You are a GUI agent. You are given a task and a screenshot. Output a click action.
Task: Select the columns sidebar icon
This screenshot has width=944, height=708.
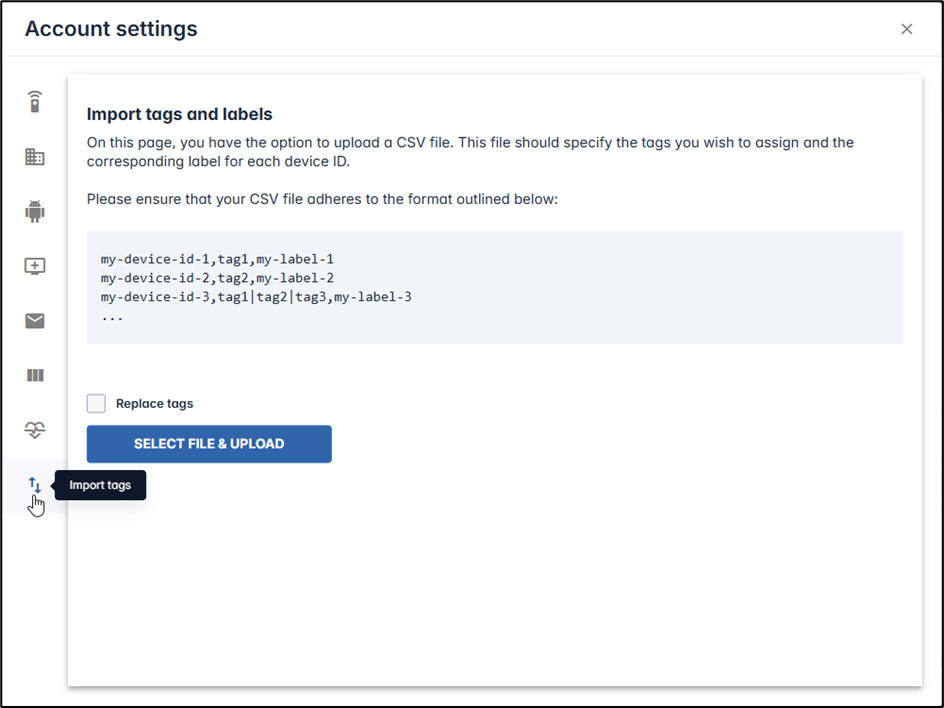(35, 376)
